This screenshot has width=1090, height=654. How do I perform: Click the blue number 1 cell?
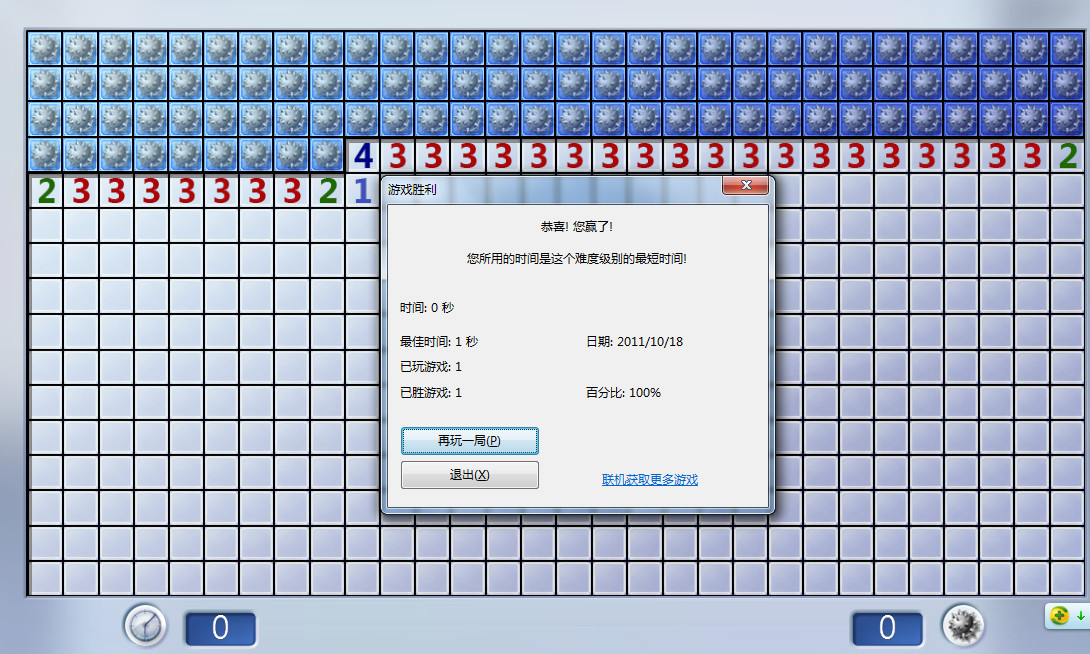(363, 191)
